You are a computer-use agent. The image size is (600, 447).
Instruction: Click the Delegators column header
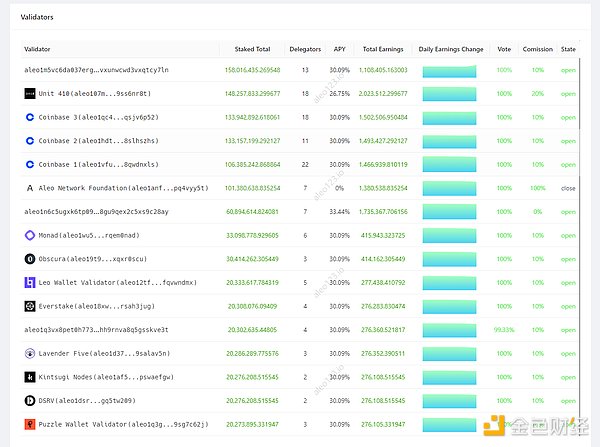[305, 48]
